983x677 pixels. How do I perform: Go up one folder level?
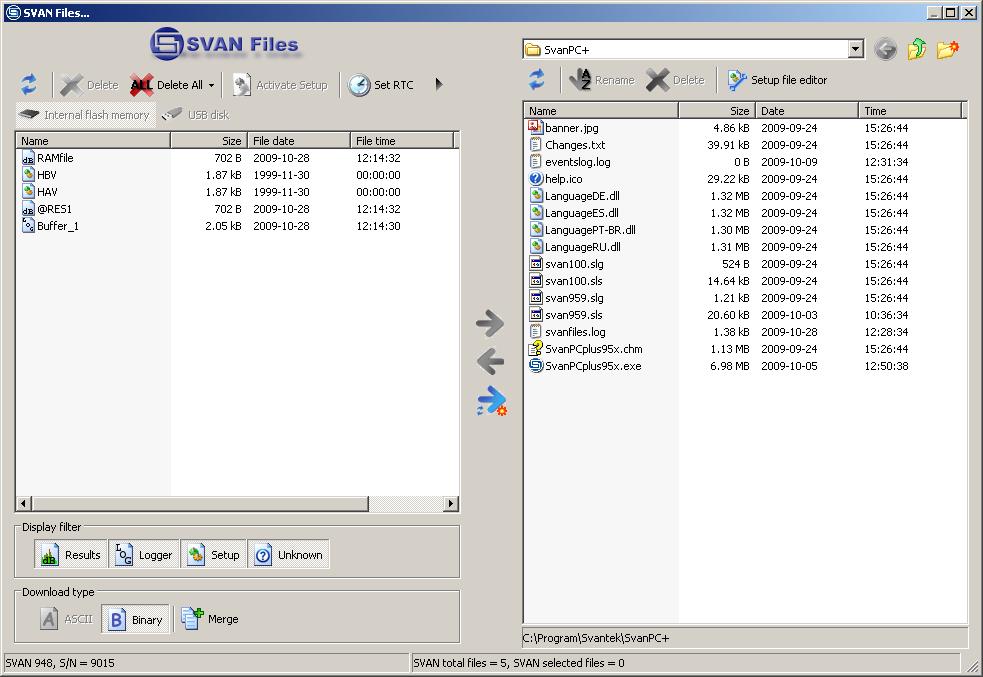917,49
